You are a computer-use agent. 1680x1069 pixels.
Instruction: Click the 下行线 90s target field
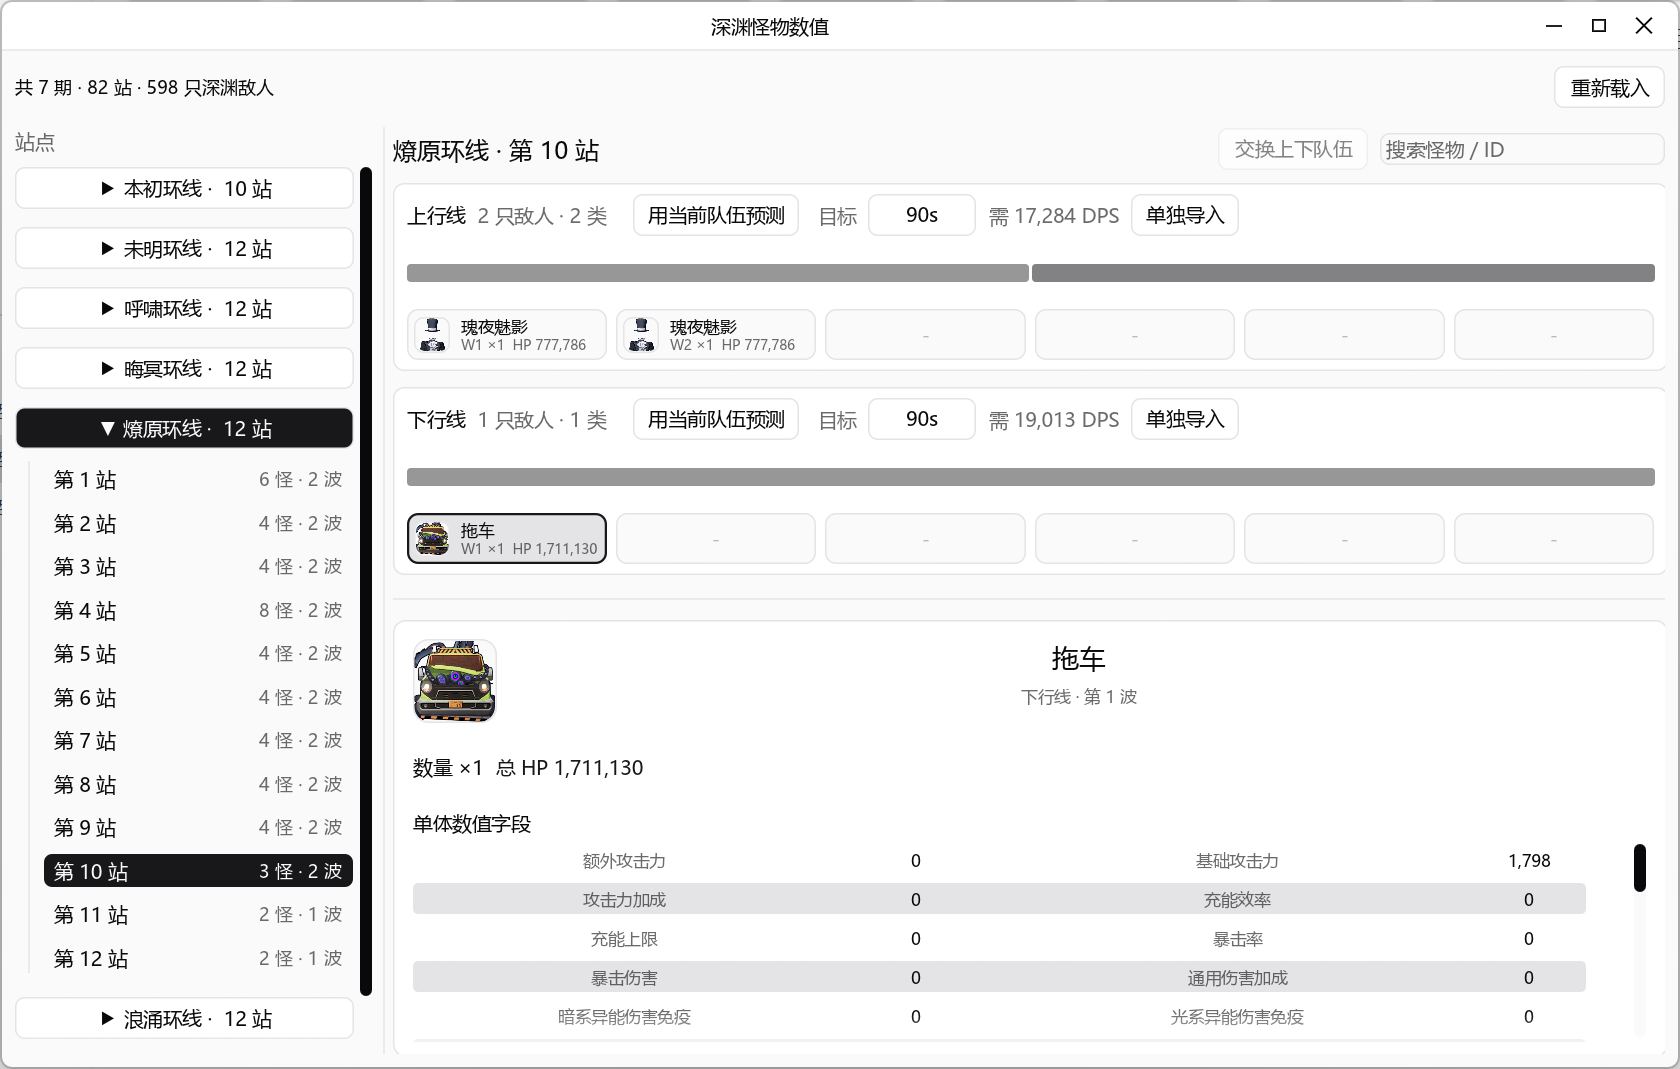pyautogui.click(x=922, y=420)
